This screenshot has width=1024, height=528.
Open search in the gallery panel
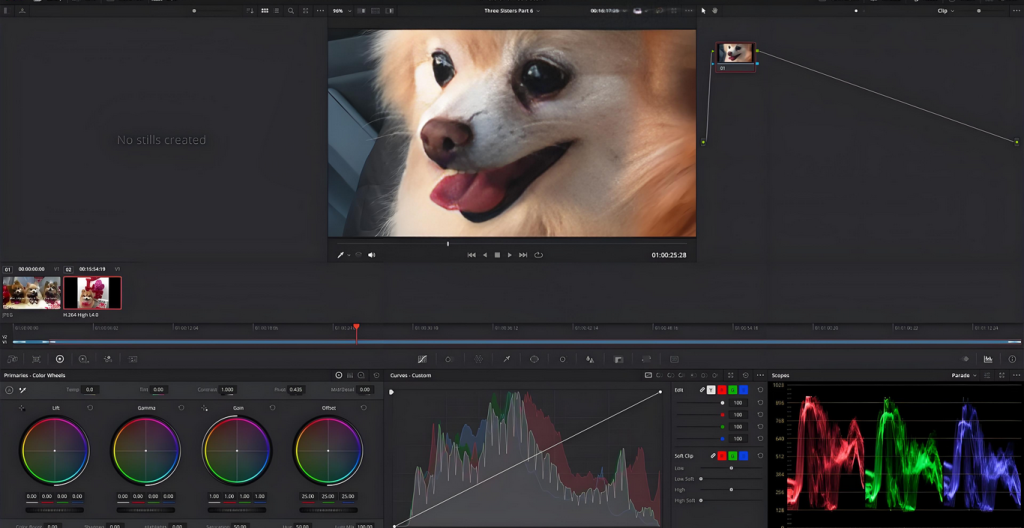point(291,11)
